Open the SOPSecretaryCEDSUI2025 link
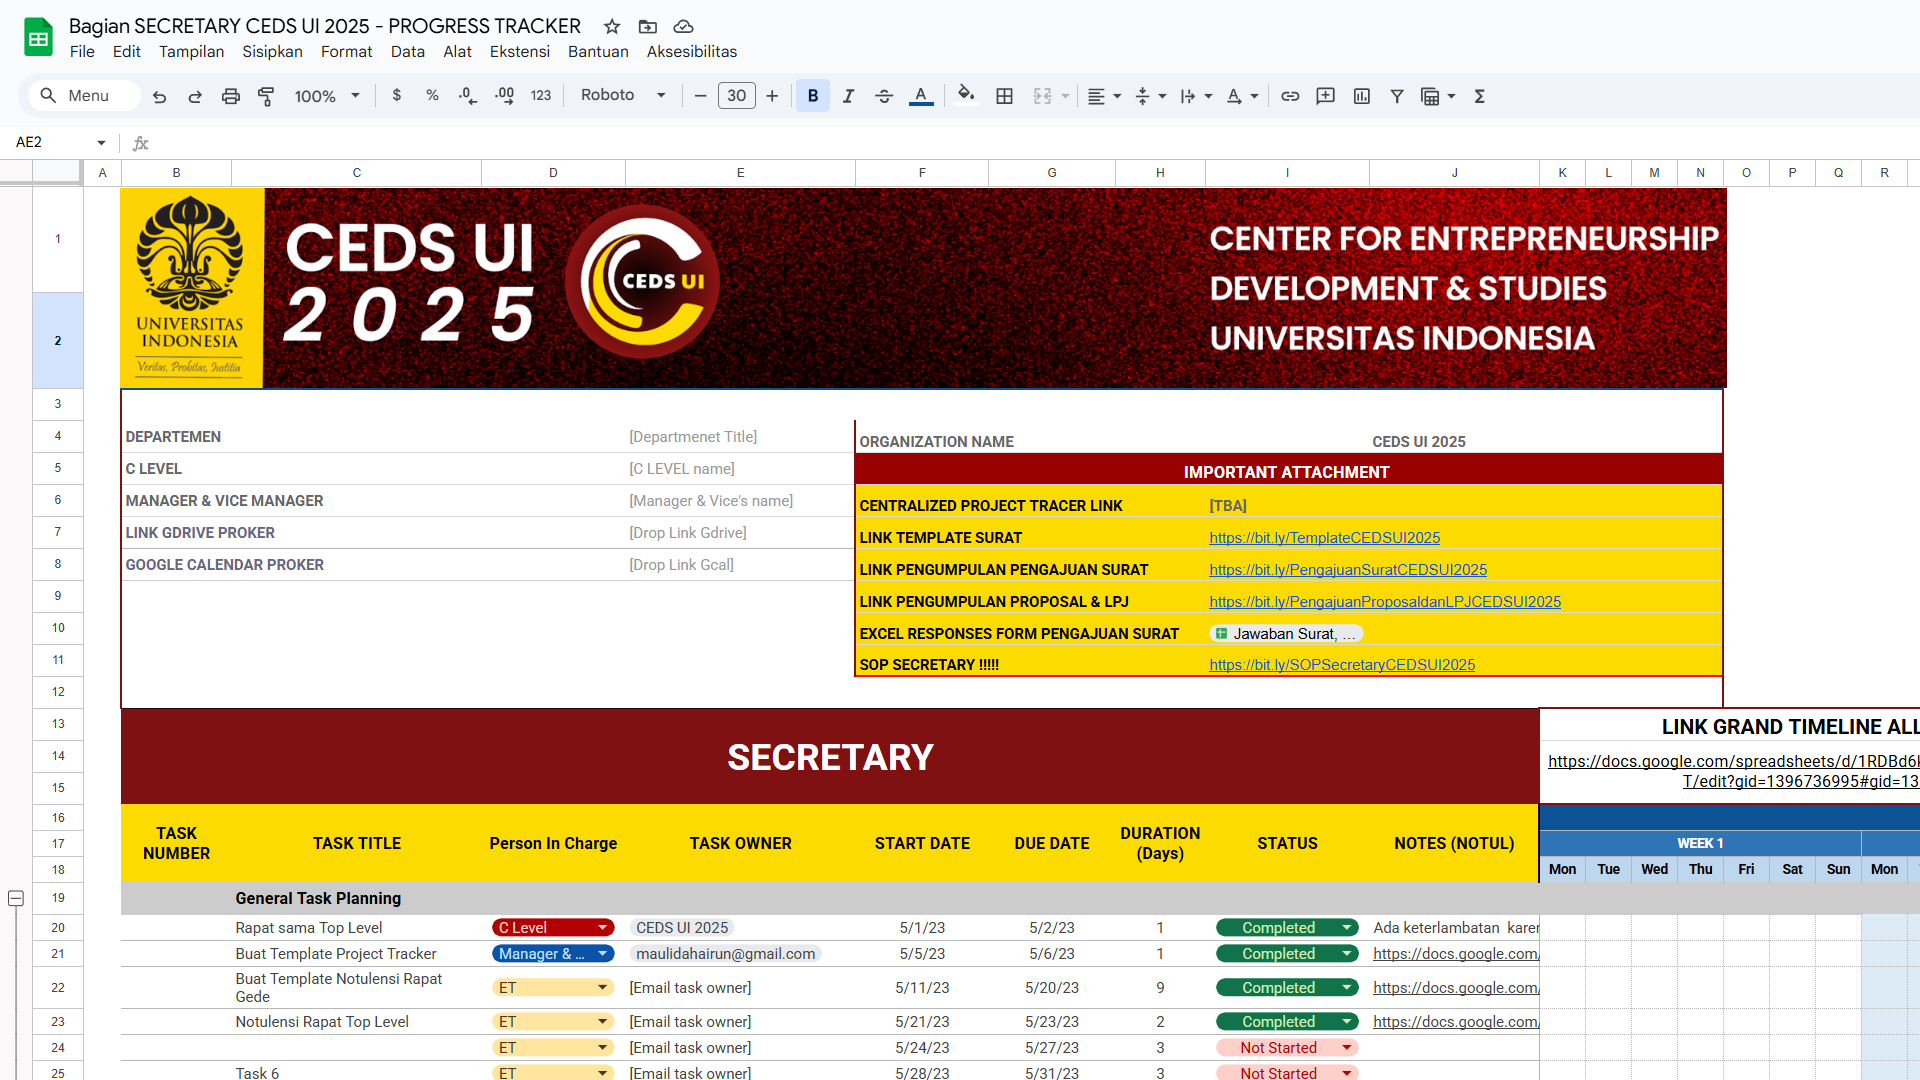 1342,665
